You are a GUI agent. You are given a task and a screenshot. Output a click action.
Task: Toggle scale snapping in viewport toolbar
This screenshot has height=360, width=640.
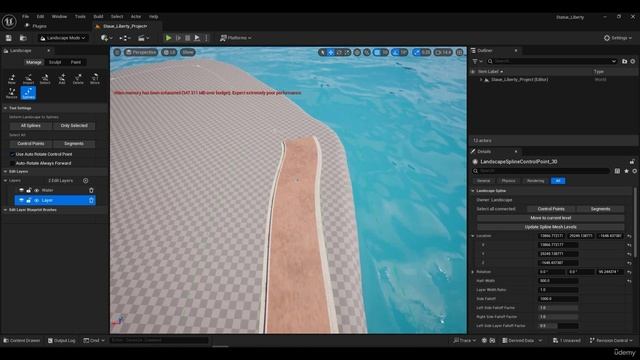point(417,52)
